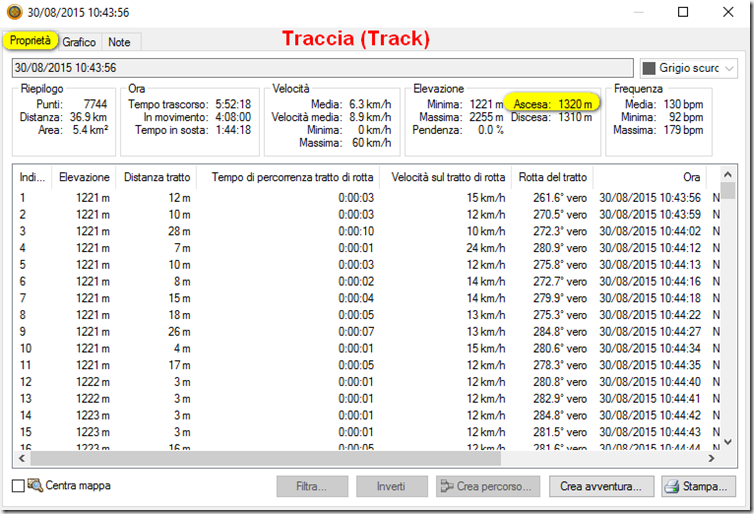This screenshot has height=514, width=754.
Task: Sort by Distanza tratto column header
Action: [x=157, y=177]
